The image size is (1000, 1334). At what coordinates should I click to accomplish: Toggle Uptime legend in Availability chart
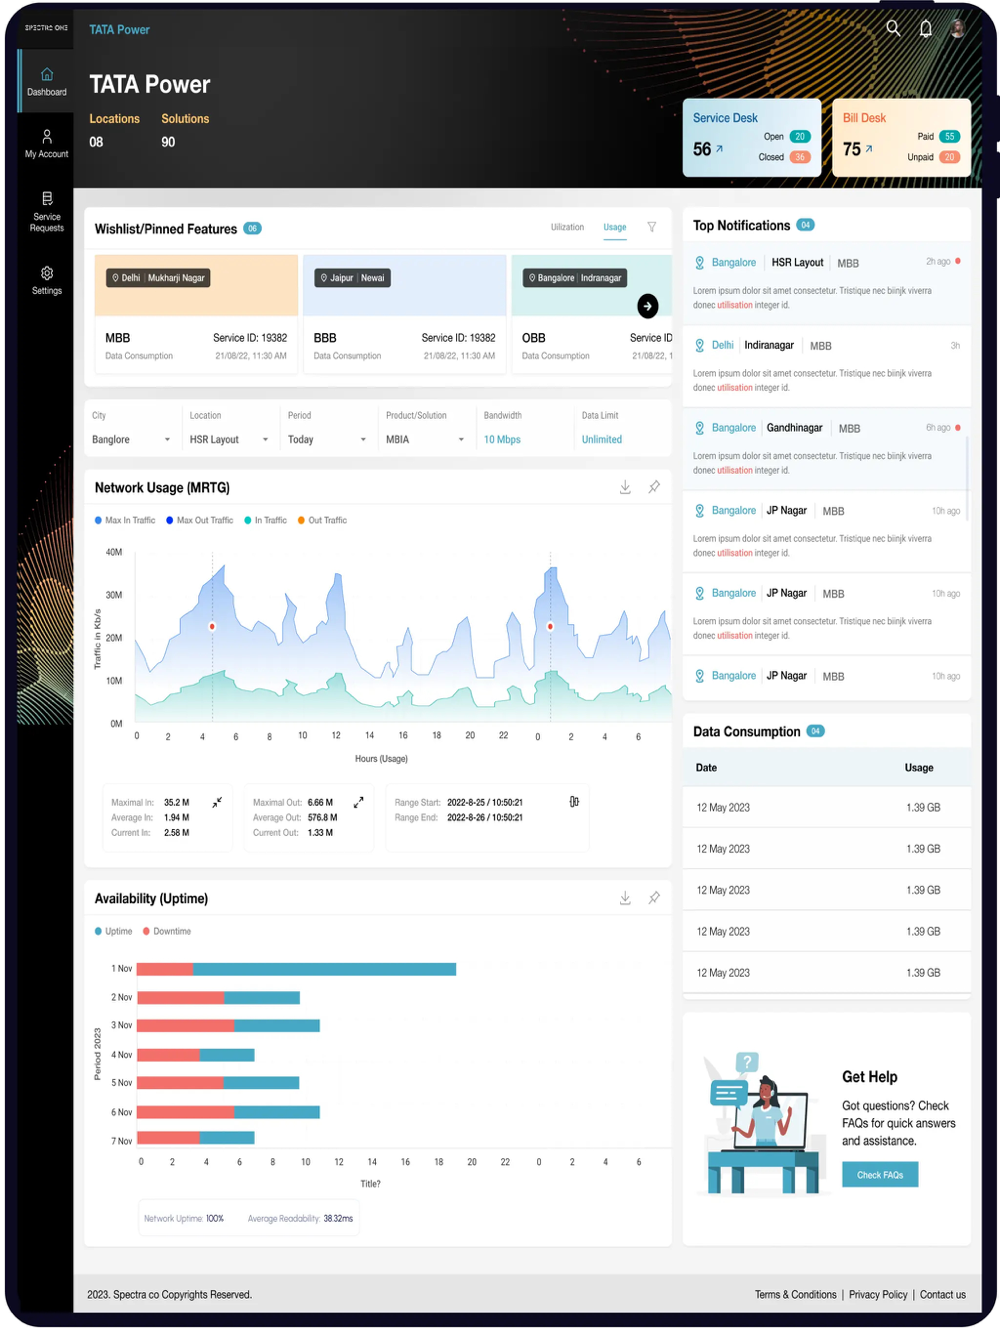pos(114,931)
